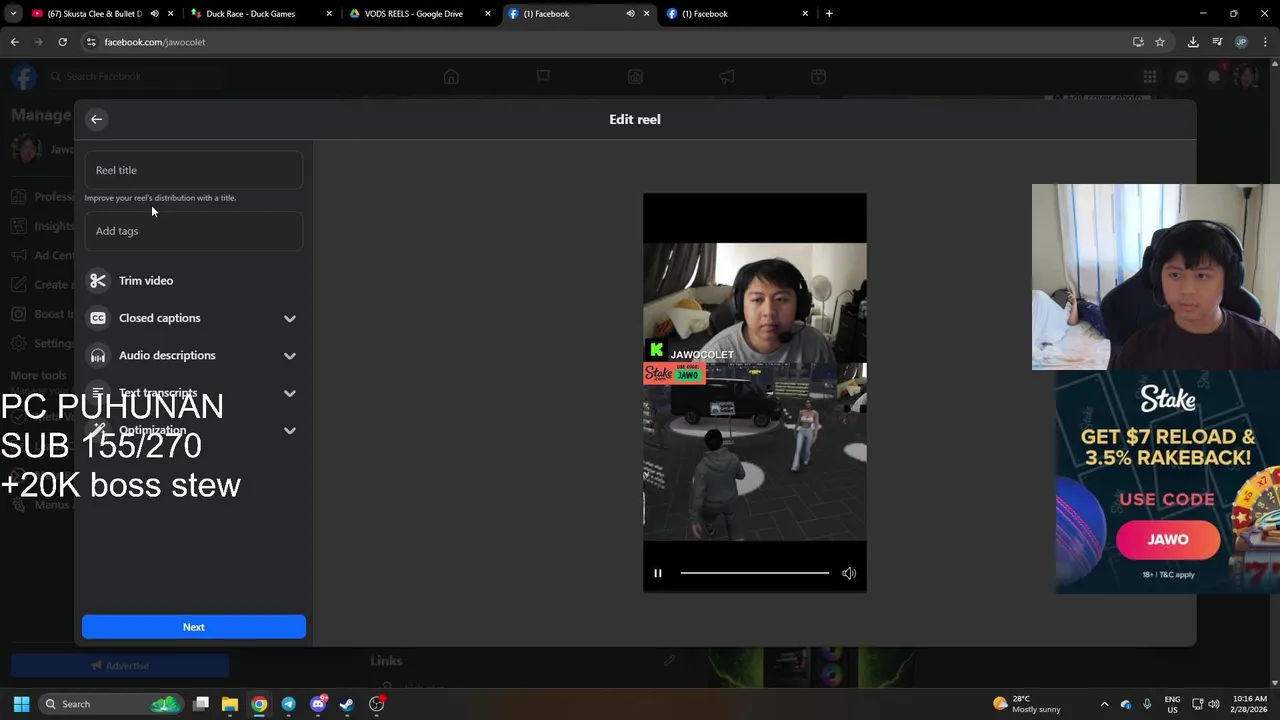Open Telegram from taskbar
Screen dimensions: 1280x720
coord(288,704)
